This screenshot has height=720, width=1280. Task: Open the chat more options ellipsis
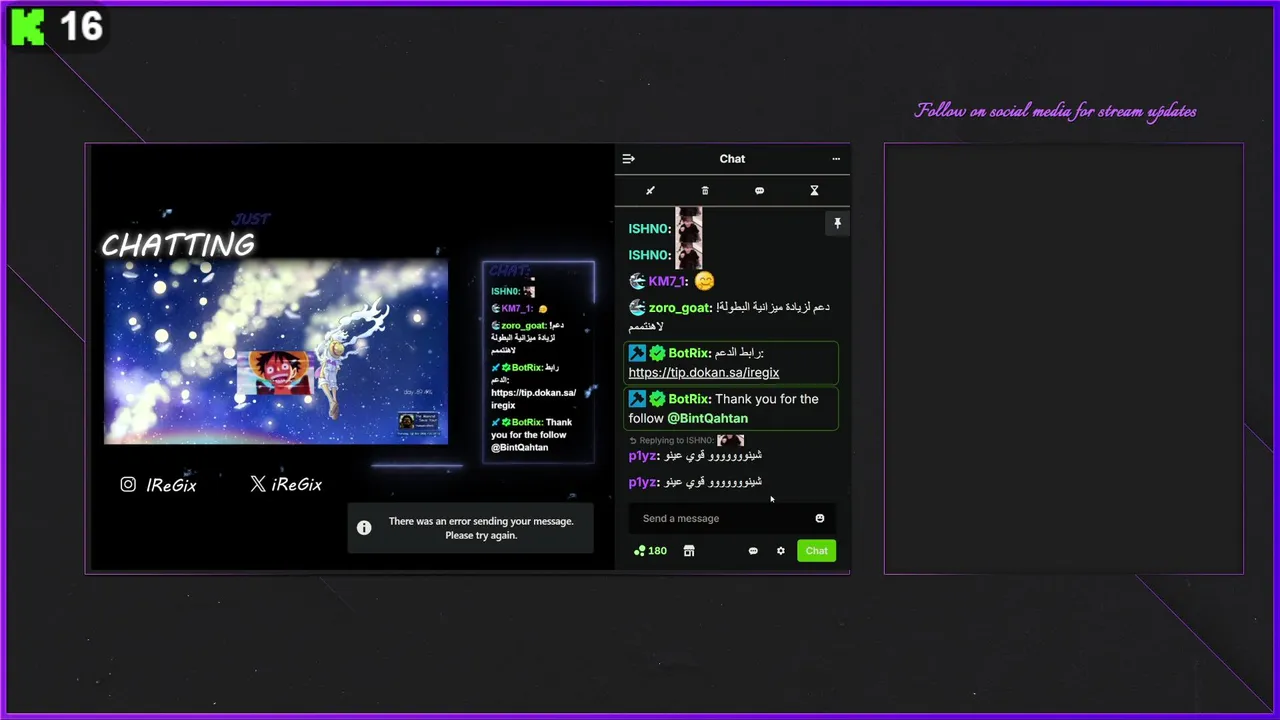click(836, 159)
